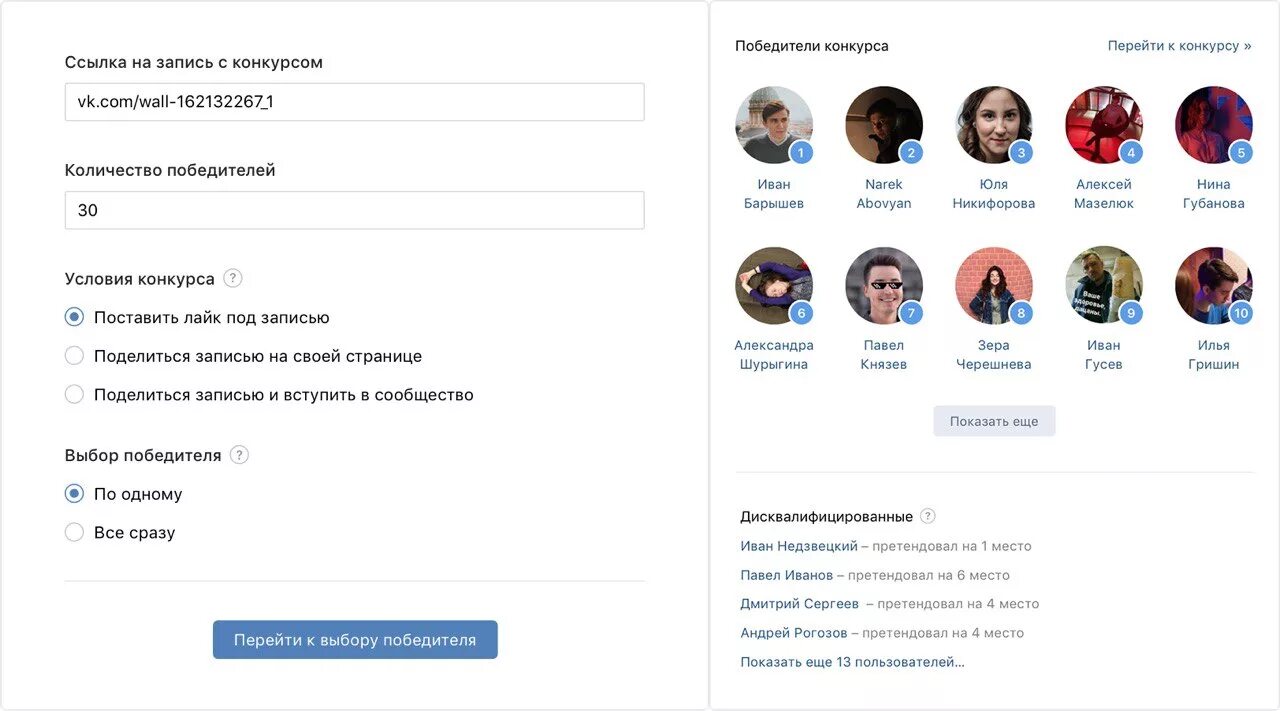Click the contest post link input field
This screenshot has width=1280, height=711.
[354, 102]
